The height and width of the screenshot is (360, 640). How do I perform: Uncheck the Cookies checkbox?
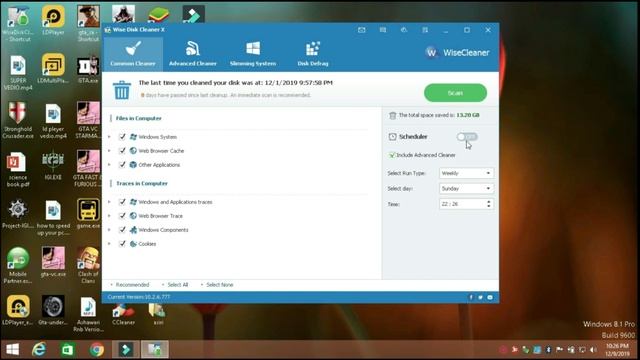point(122,243)
